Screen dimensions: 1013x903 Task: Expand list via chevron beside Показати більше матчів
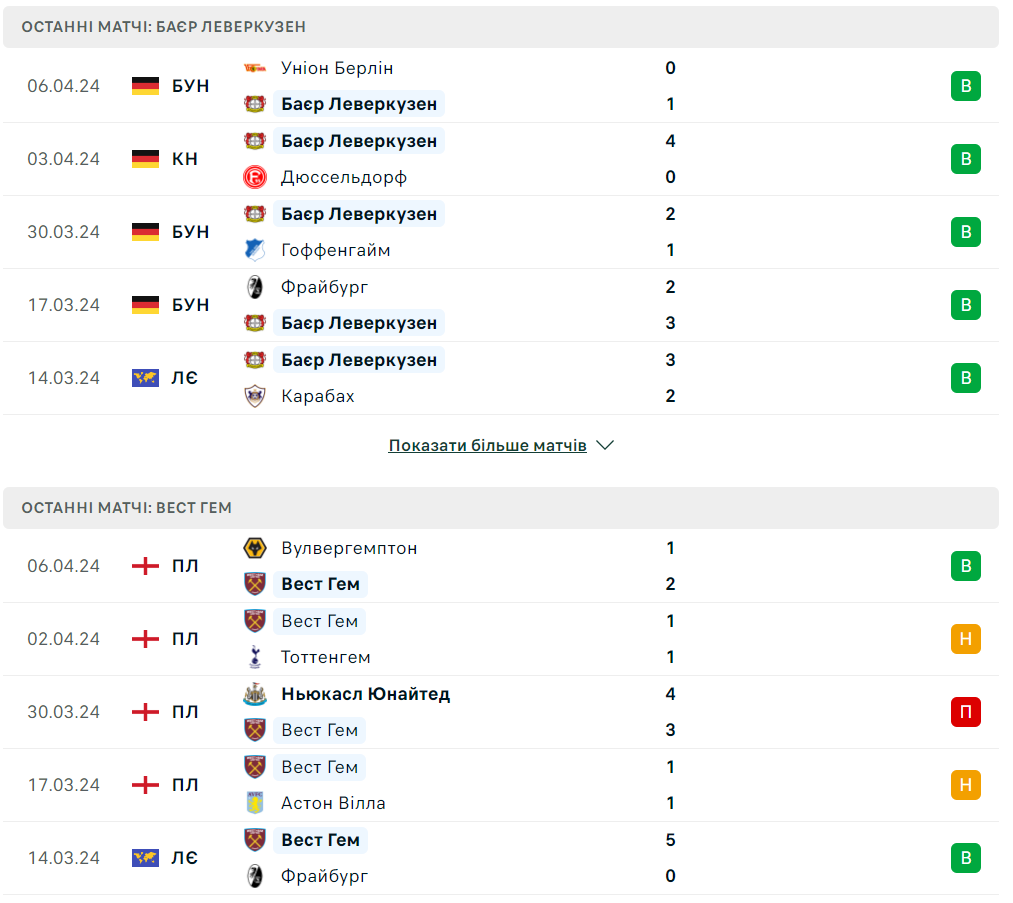[x=605, y=446]
